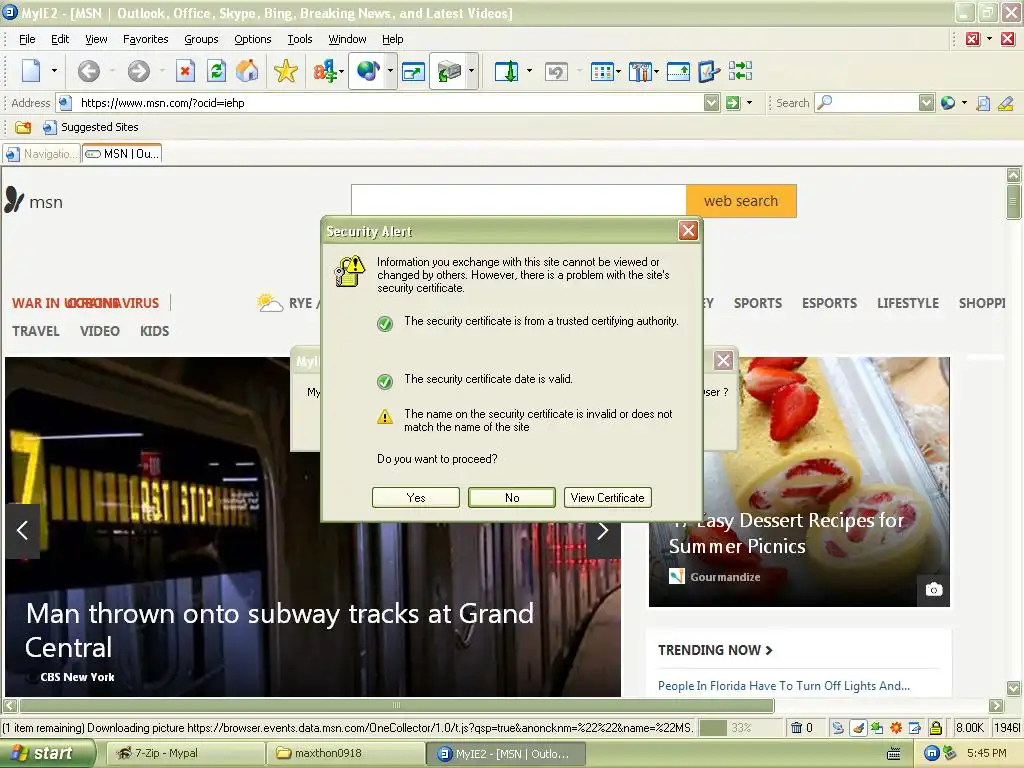Go forward with the Forward arrow button
Image resolution: width=1024 pixels, height=768 pixels.
(138, 71)
